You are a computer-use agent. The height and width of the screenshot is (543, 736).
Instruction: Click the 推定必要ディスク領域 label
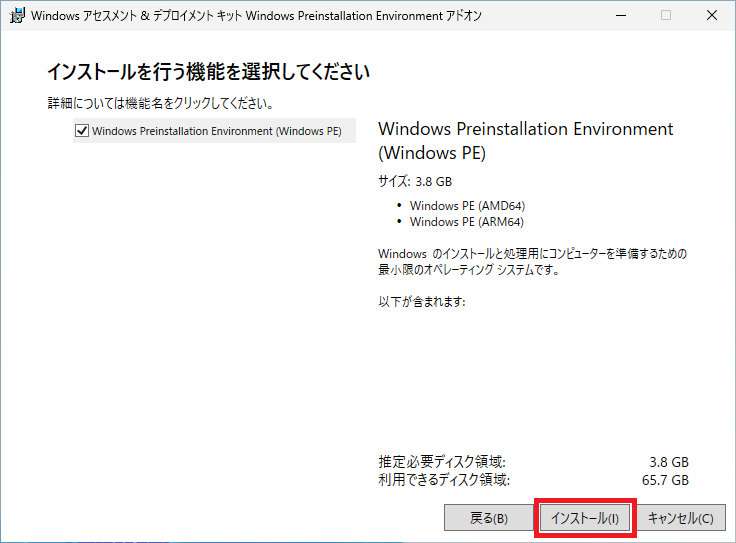pyautogui.click(x=442, y=462)
